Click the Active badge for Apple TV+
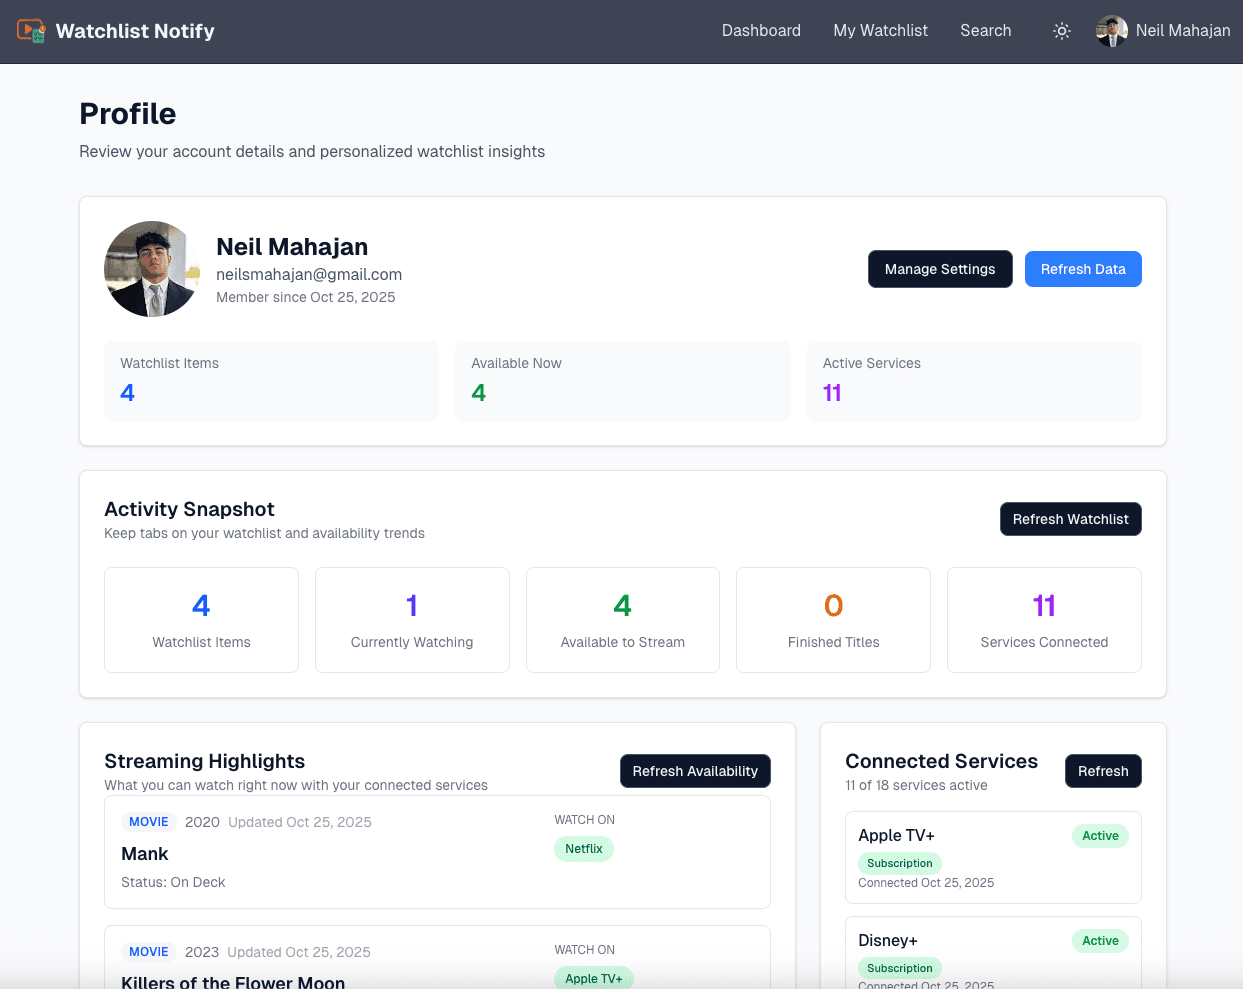Image resolution: width=1243 pixels, height=989 pixels. point(1099,836)
